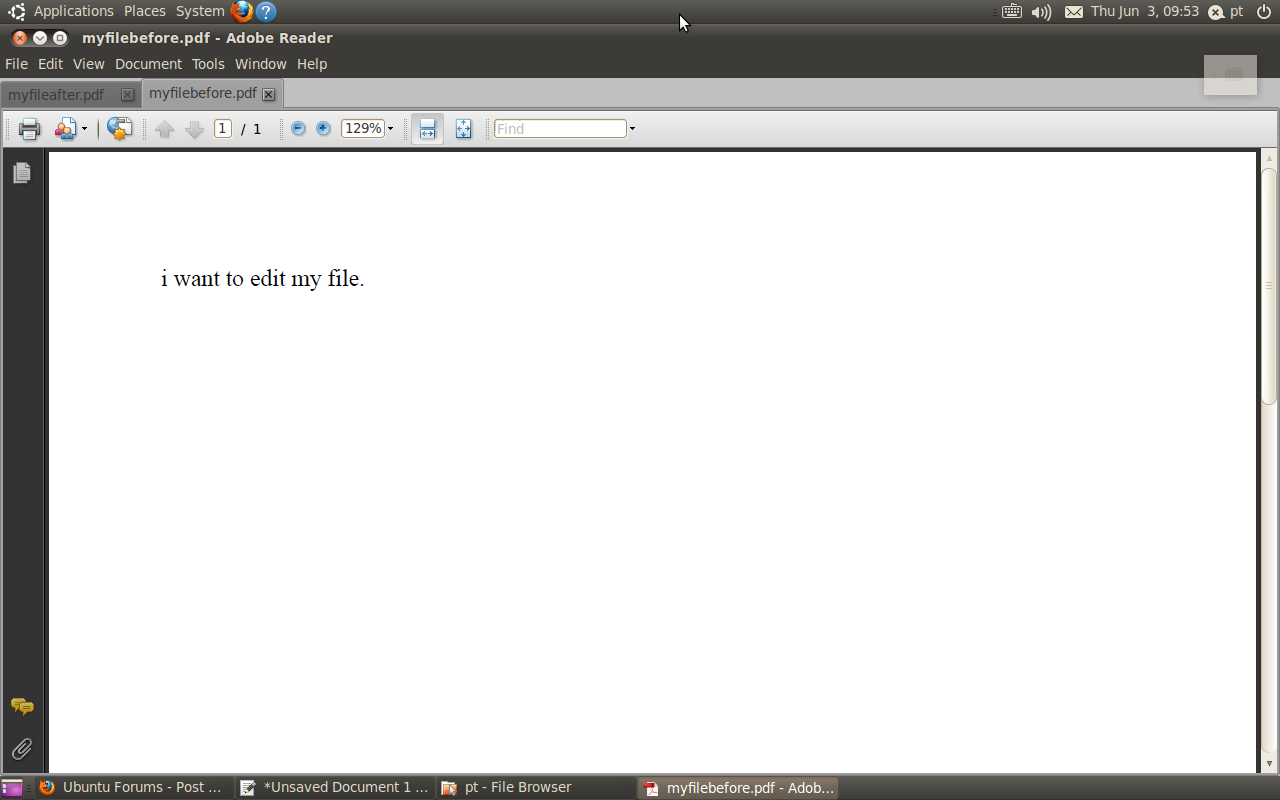Click the zoom in plus button

(323, 128)
